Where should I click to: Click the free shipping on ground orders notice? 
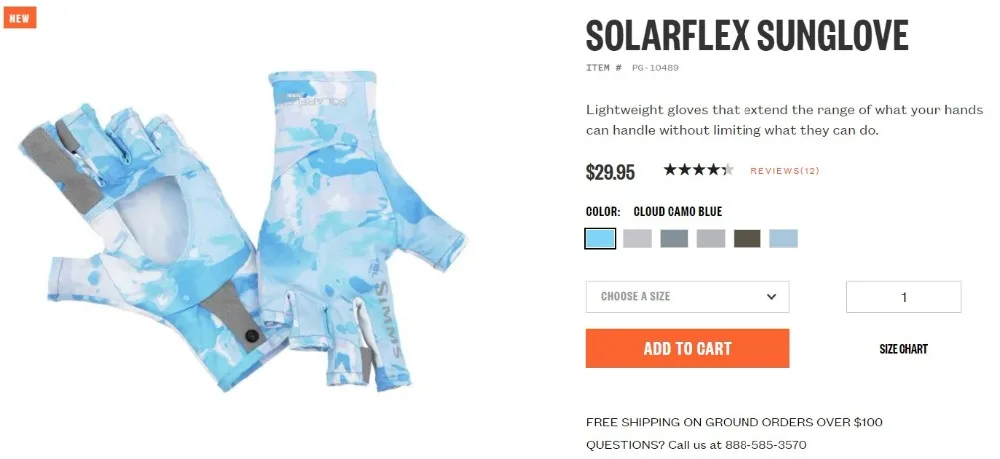point(734,422)
